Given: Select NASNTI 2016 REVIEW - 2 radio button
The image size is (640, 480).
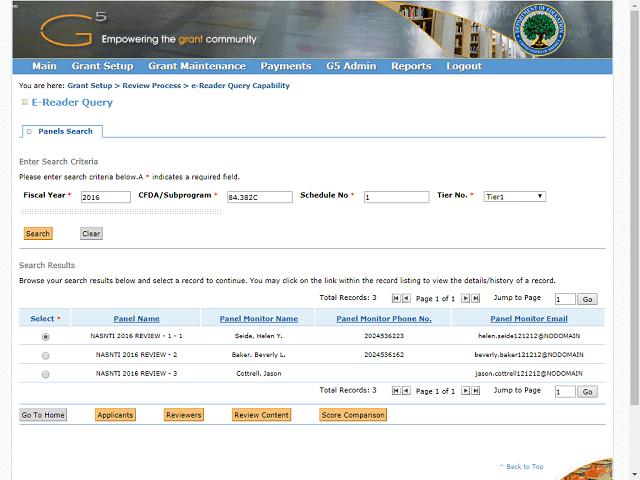Looking at the screenshot, I should (45, 356).
